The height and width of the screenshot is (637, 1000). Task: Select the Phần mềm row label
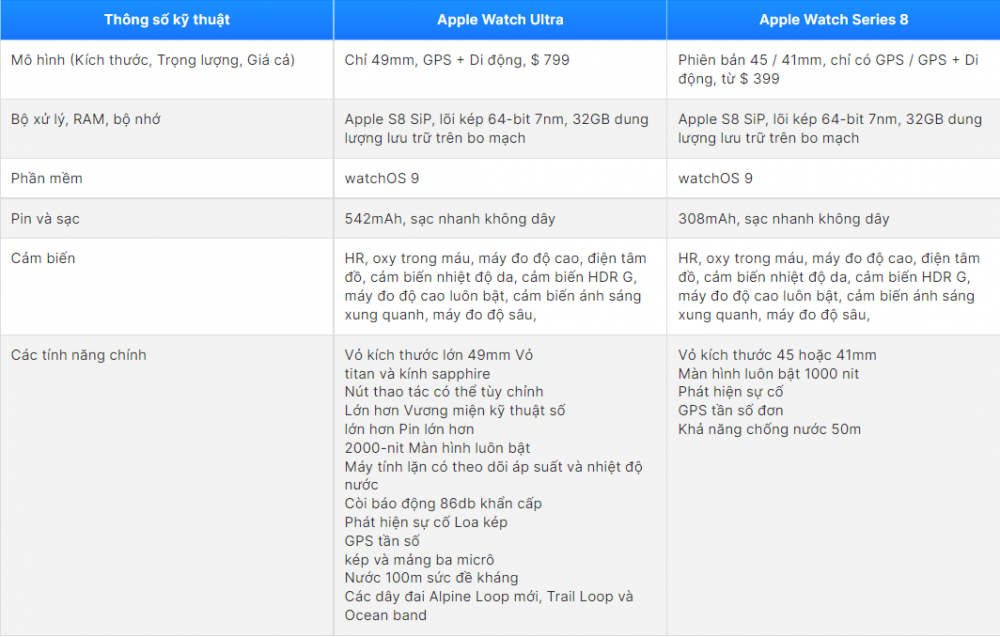tap(45, 179)
